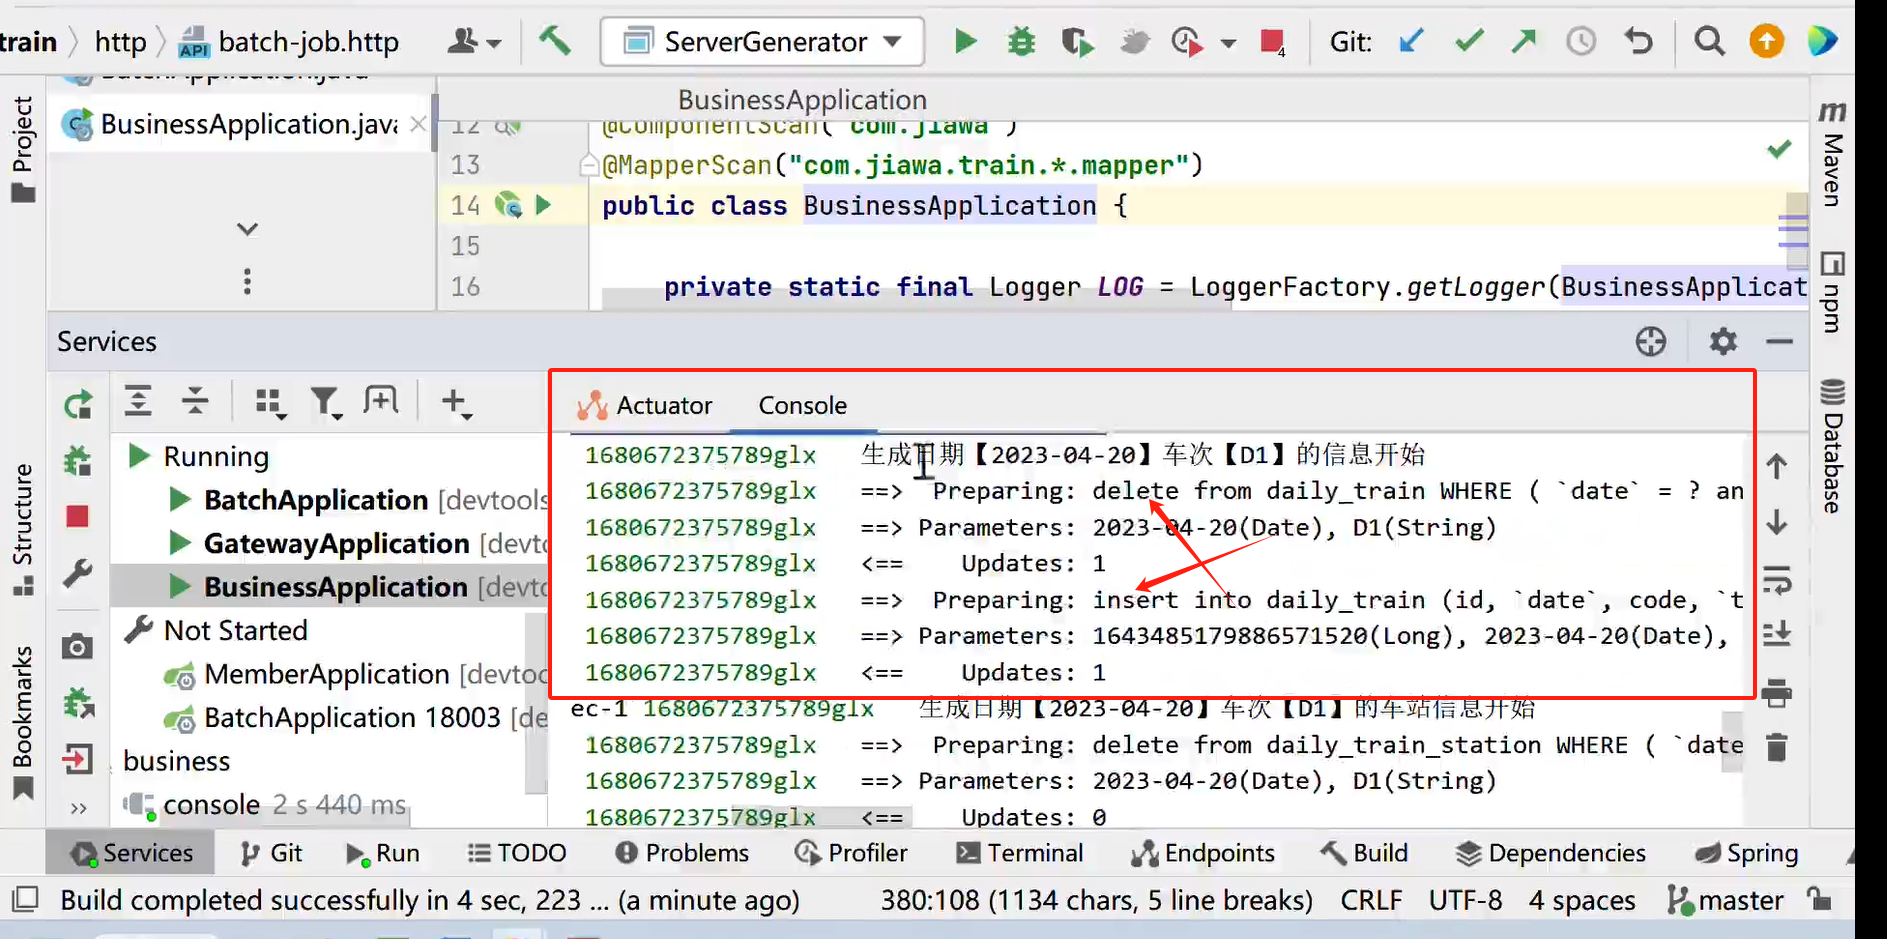
Task: Open Terminal tool window tab
Action: (x=1019, y=853)
